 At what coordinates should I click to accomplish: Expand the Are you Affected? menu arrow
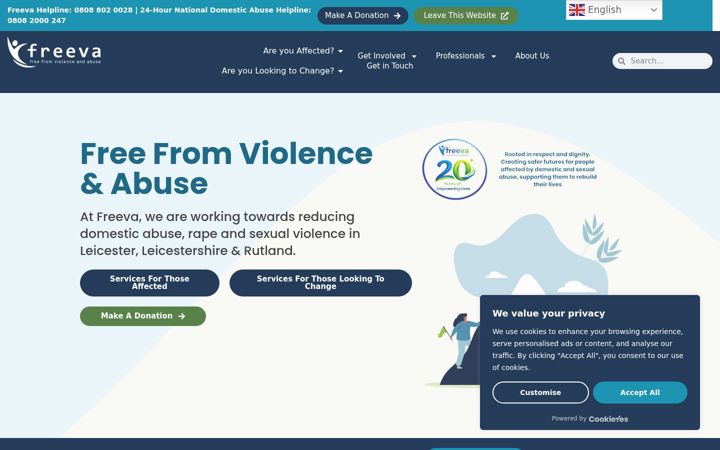coord(340,51)
